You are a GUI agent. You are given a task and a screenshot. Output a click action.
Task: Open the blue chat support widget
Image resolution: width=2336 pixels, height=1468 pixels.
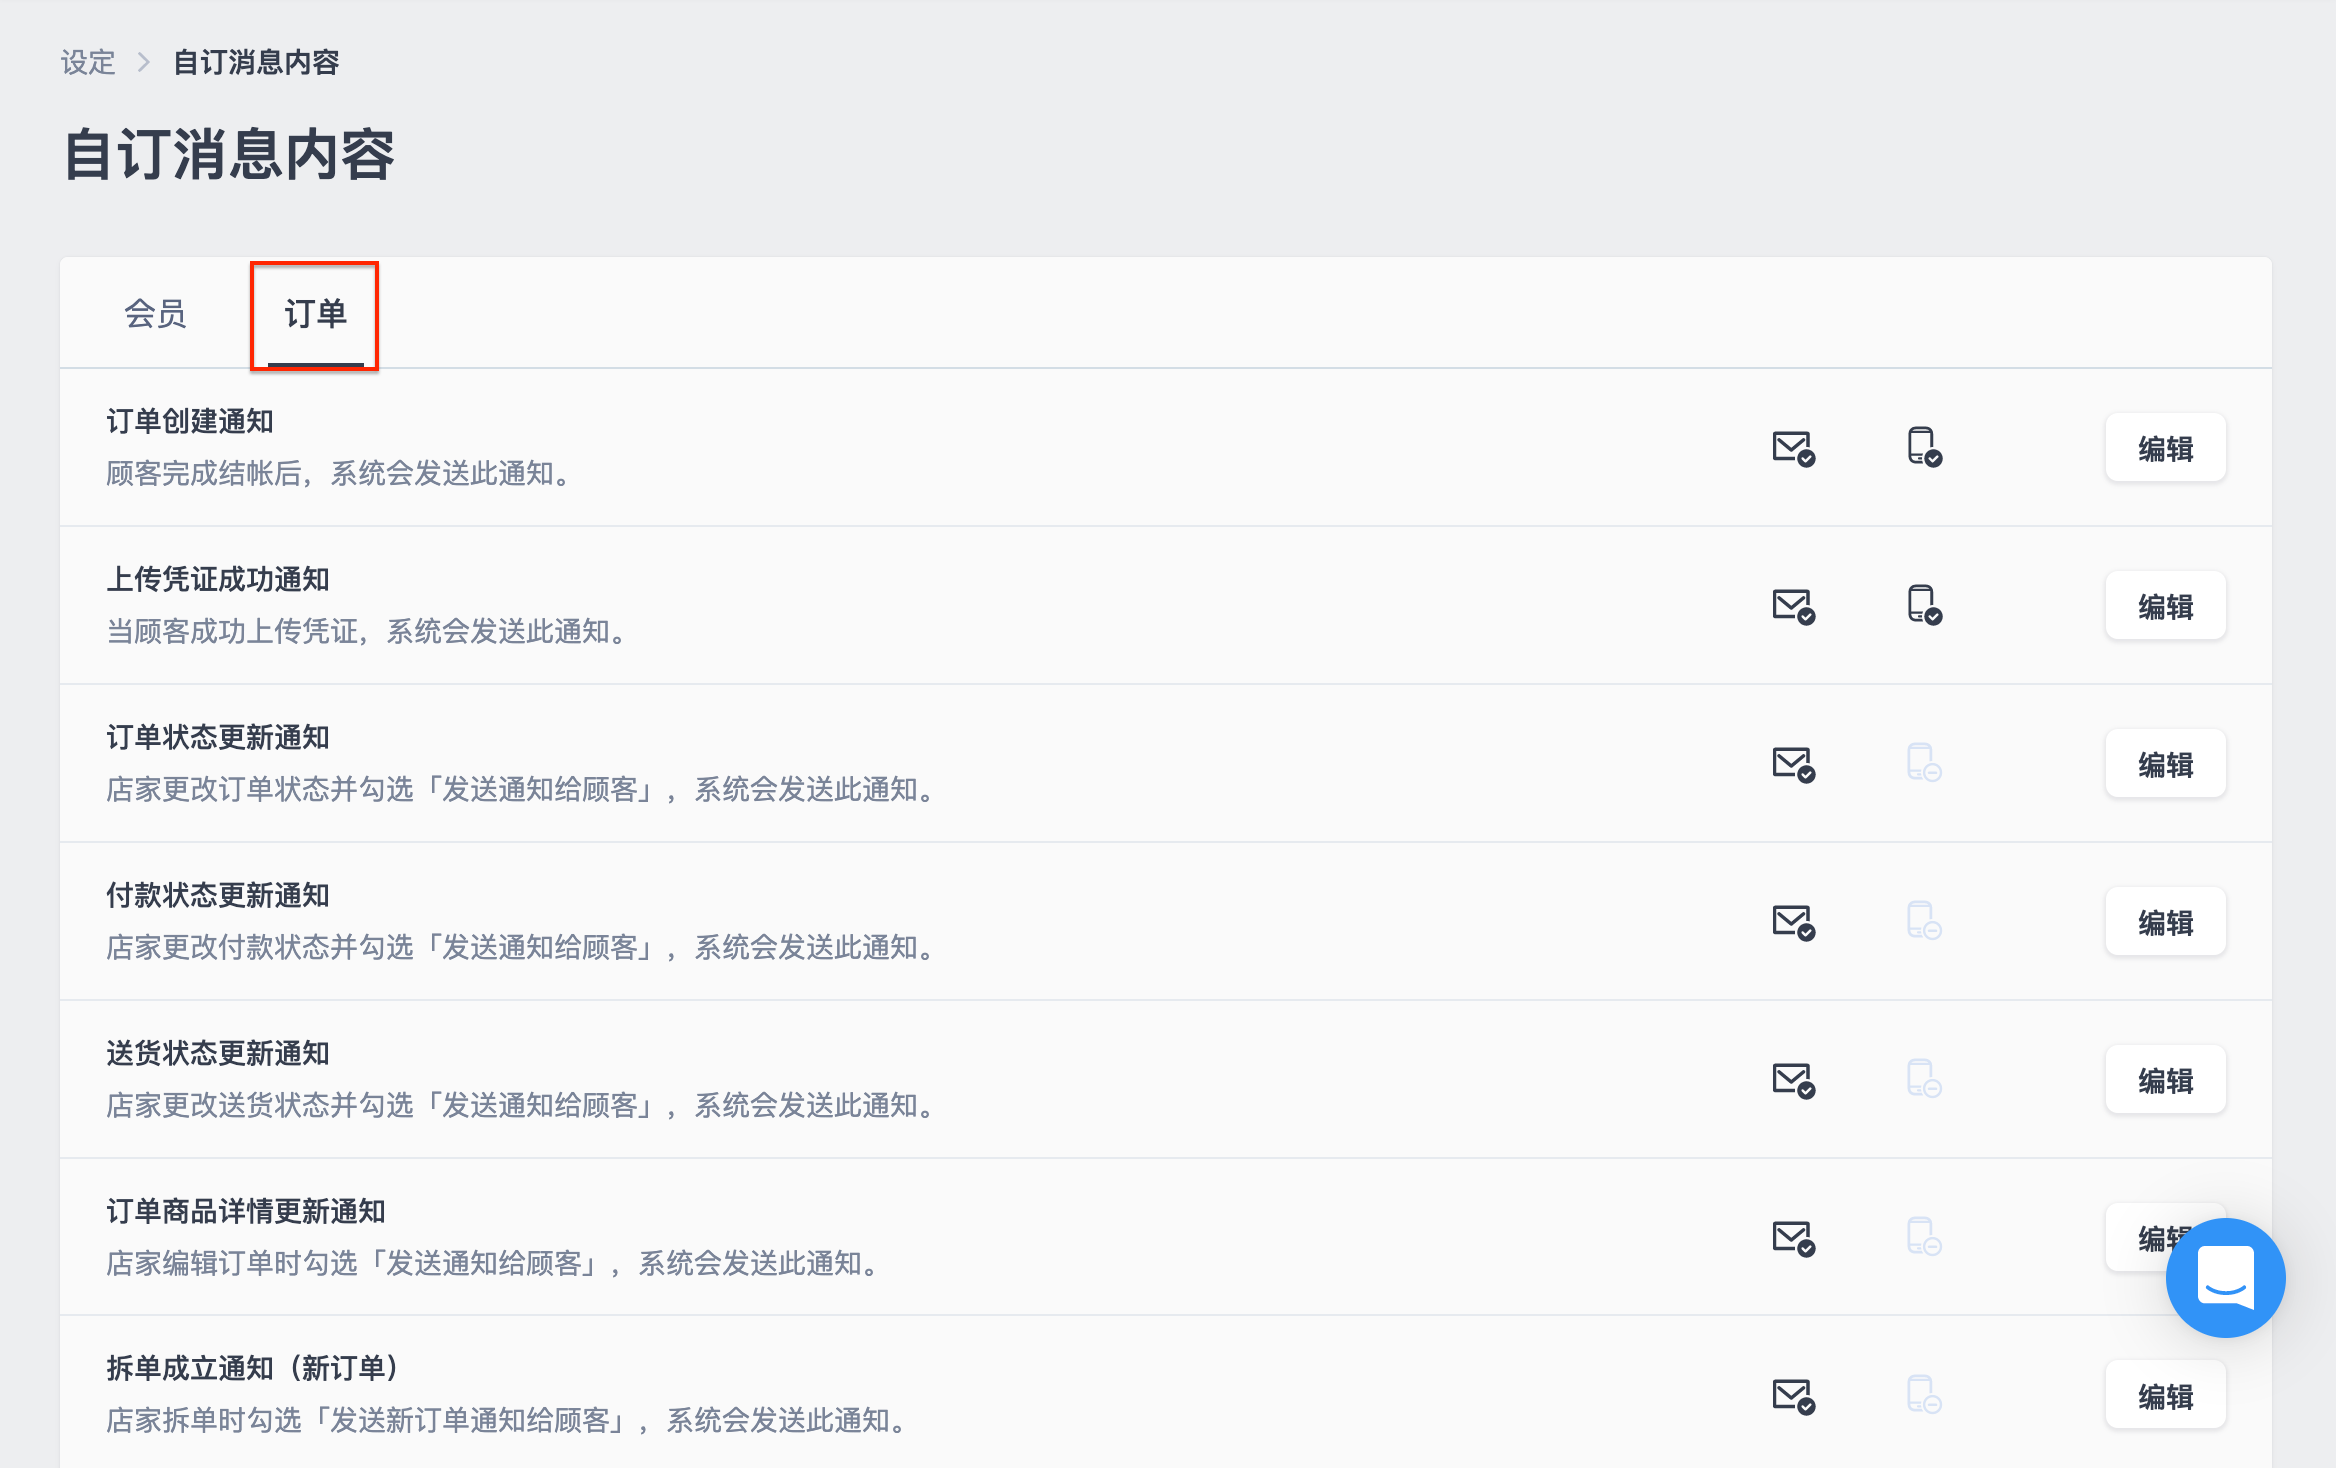click(2225, 1278)
